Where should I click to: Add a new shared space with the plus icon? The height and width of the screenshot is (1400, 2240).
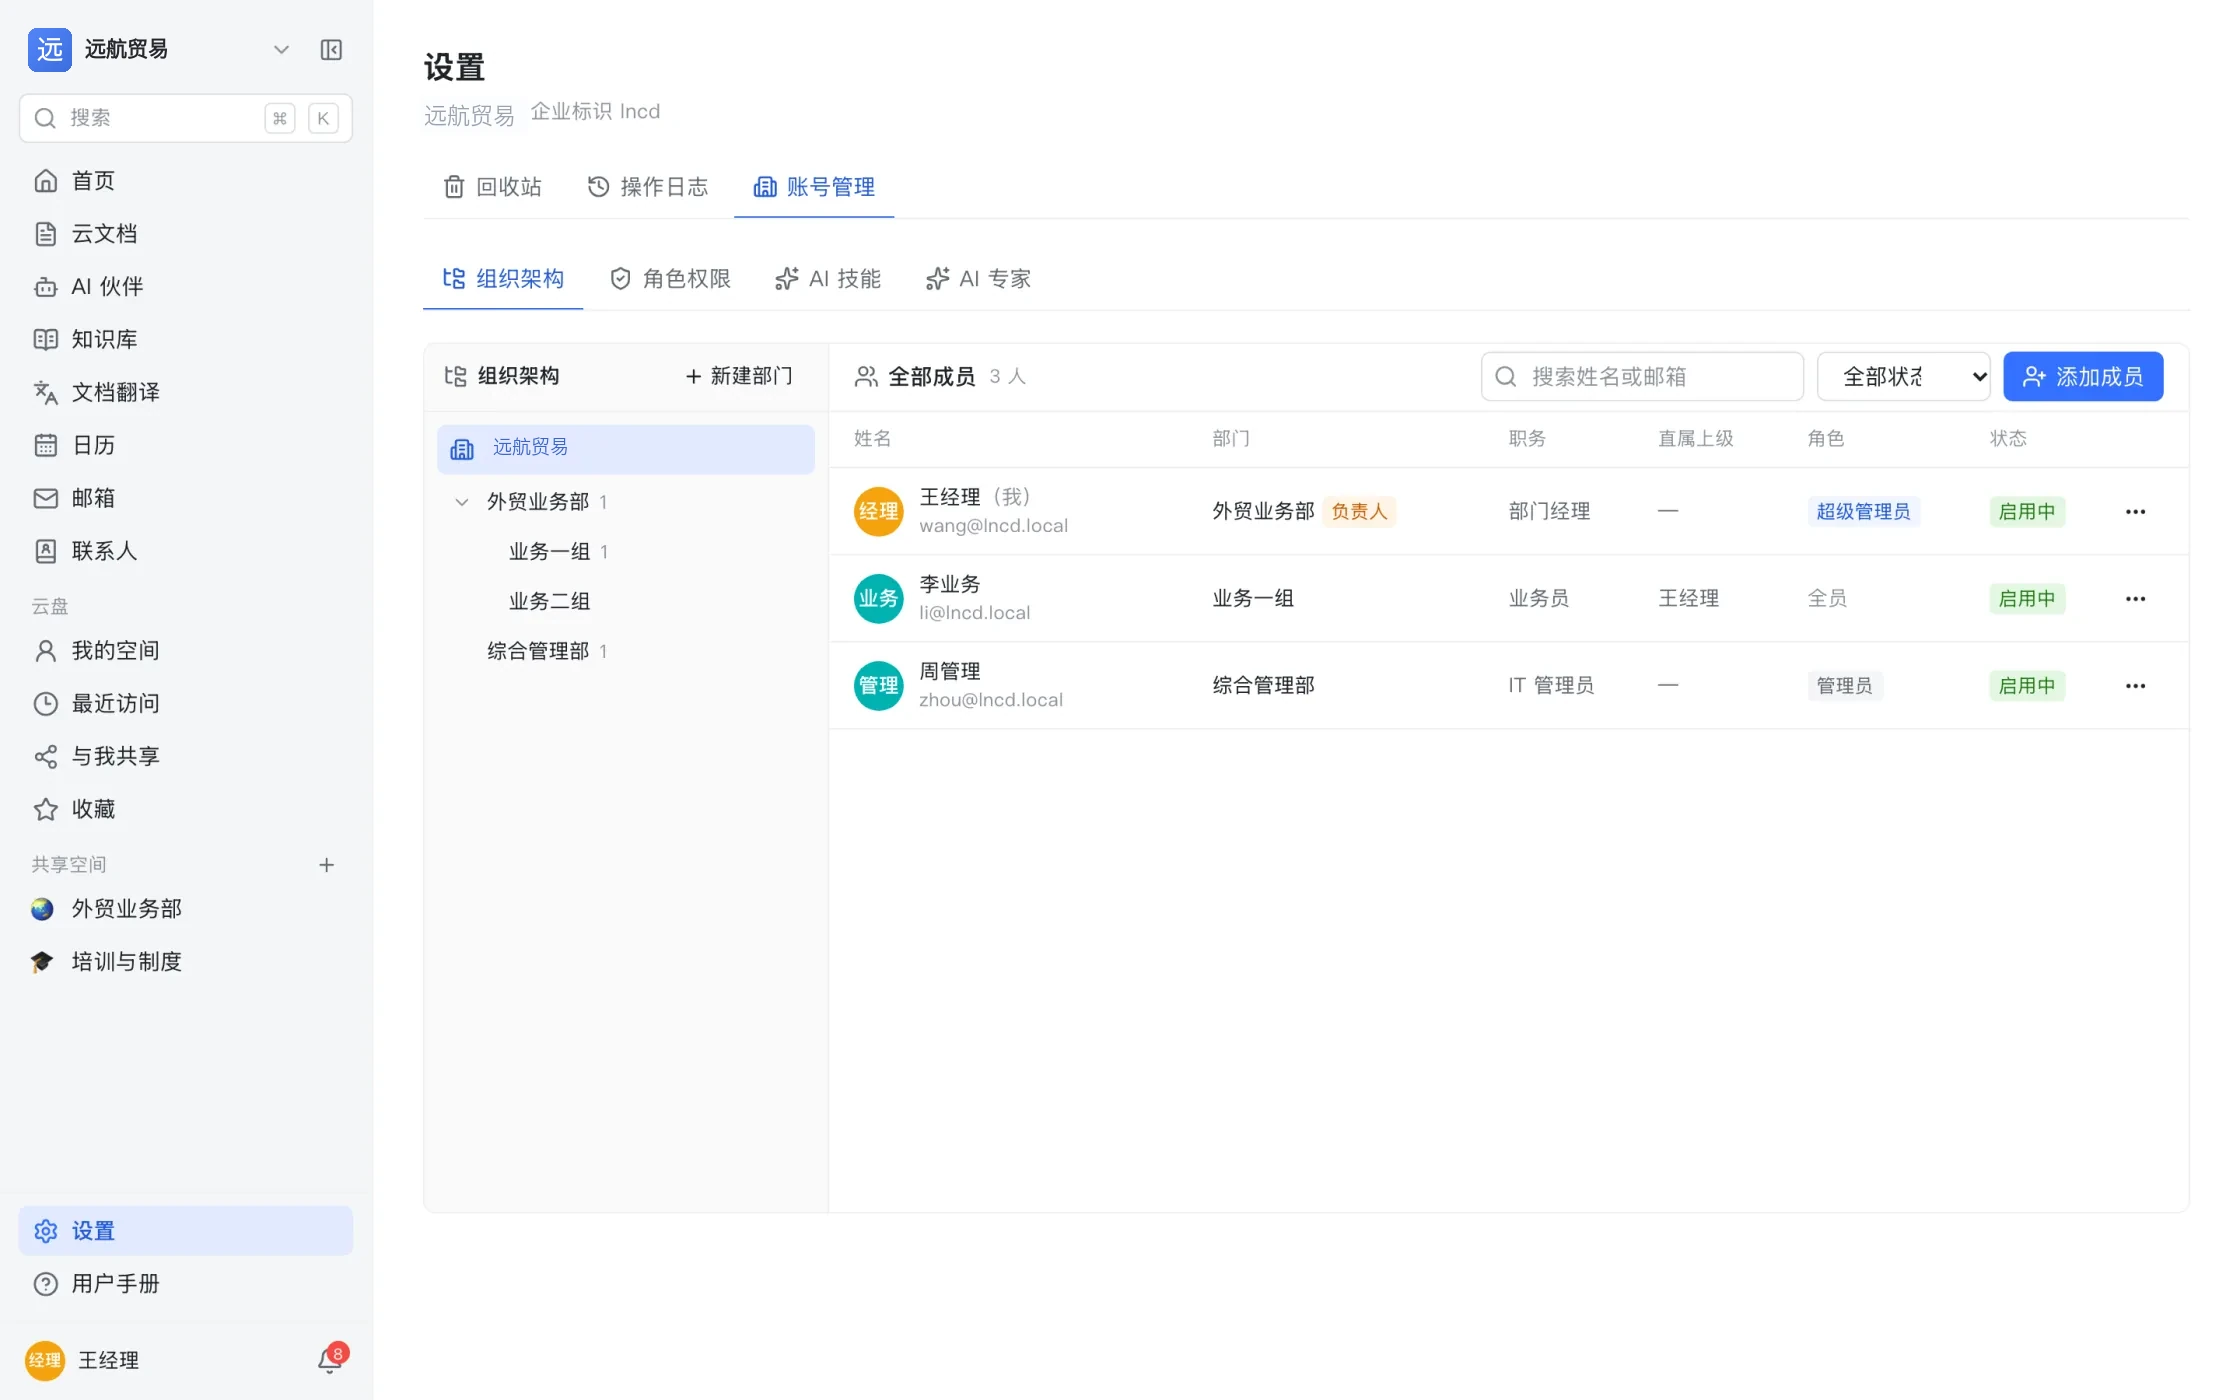(x=326, y=865)
